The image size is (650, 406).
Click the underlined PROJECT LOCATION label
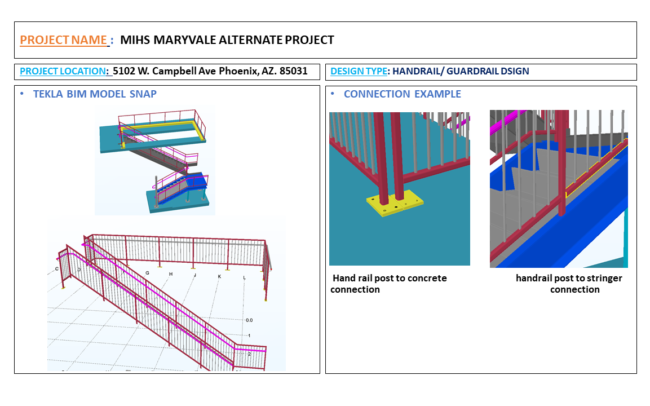point(64,72)
